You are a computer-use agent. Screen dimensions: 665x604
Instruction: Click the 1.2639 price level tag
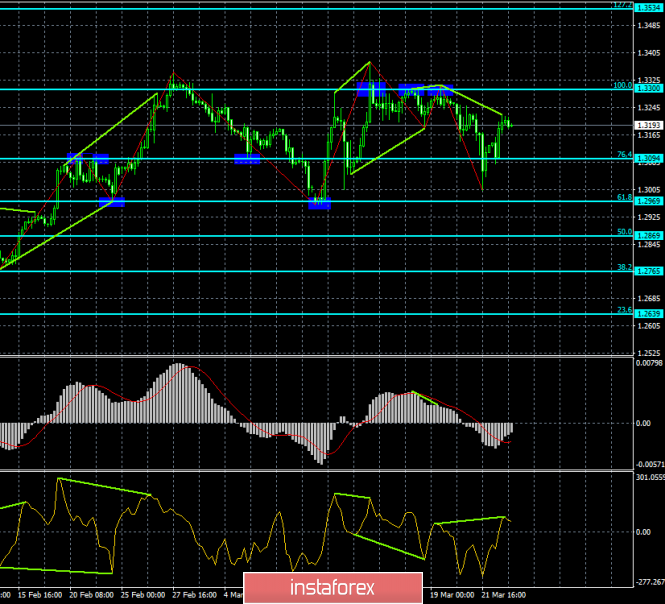pos(648,314)
